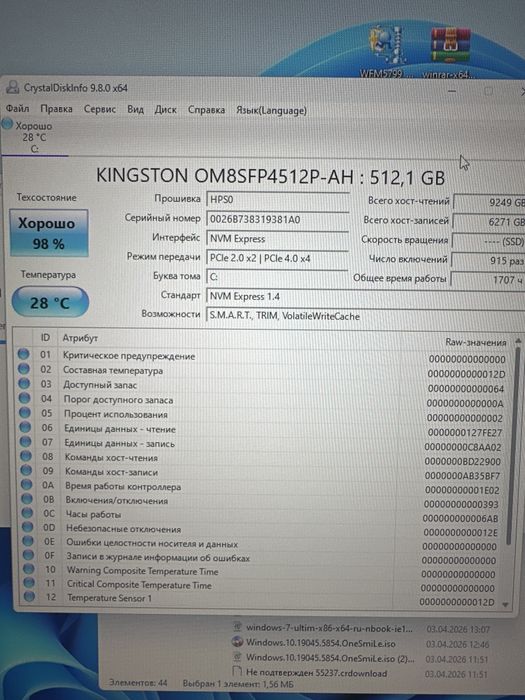Click the ID column header
525x700 pixels.
click(45, 338)
